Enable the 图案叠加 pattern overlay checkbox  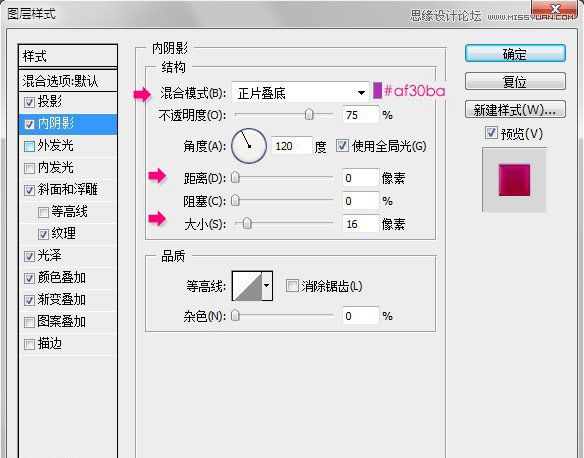29,322
